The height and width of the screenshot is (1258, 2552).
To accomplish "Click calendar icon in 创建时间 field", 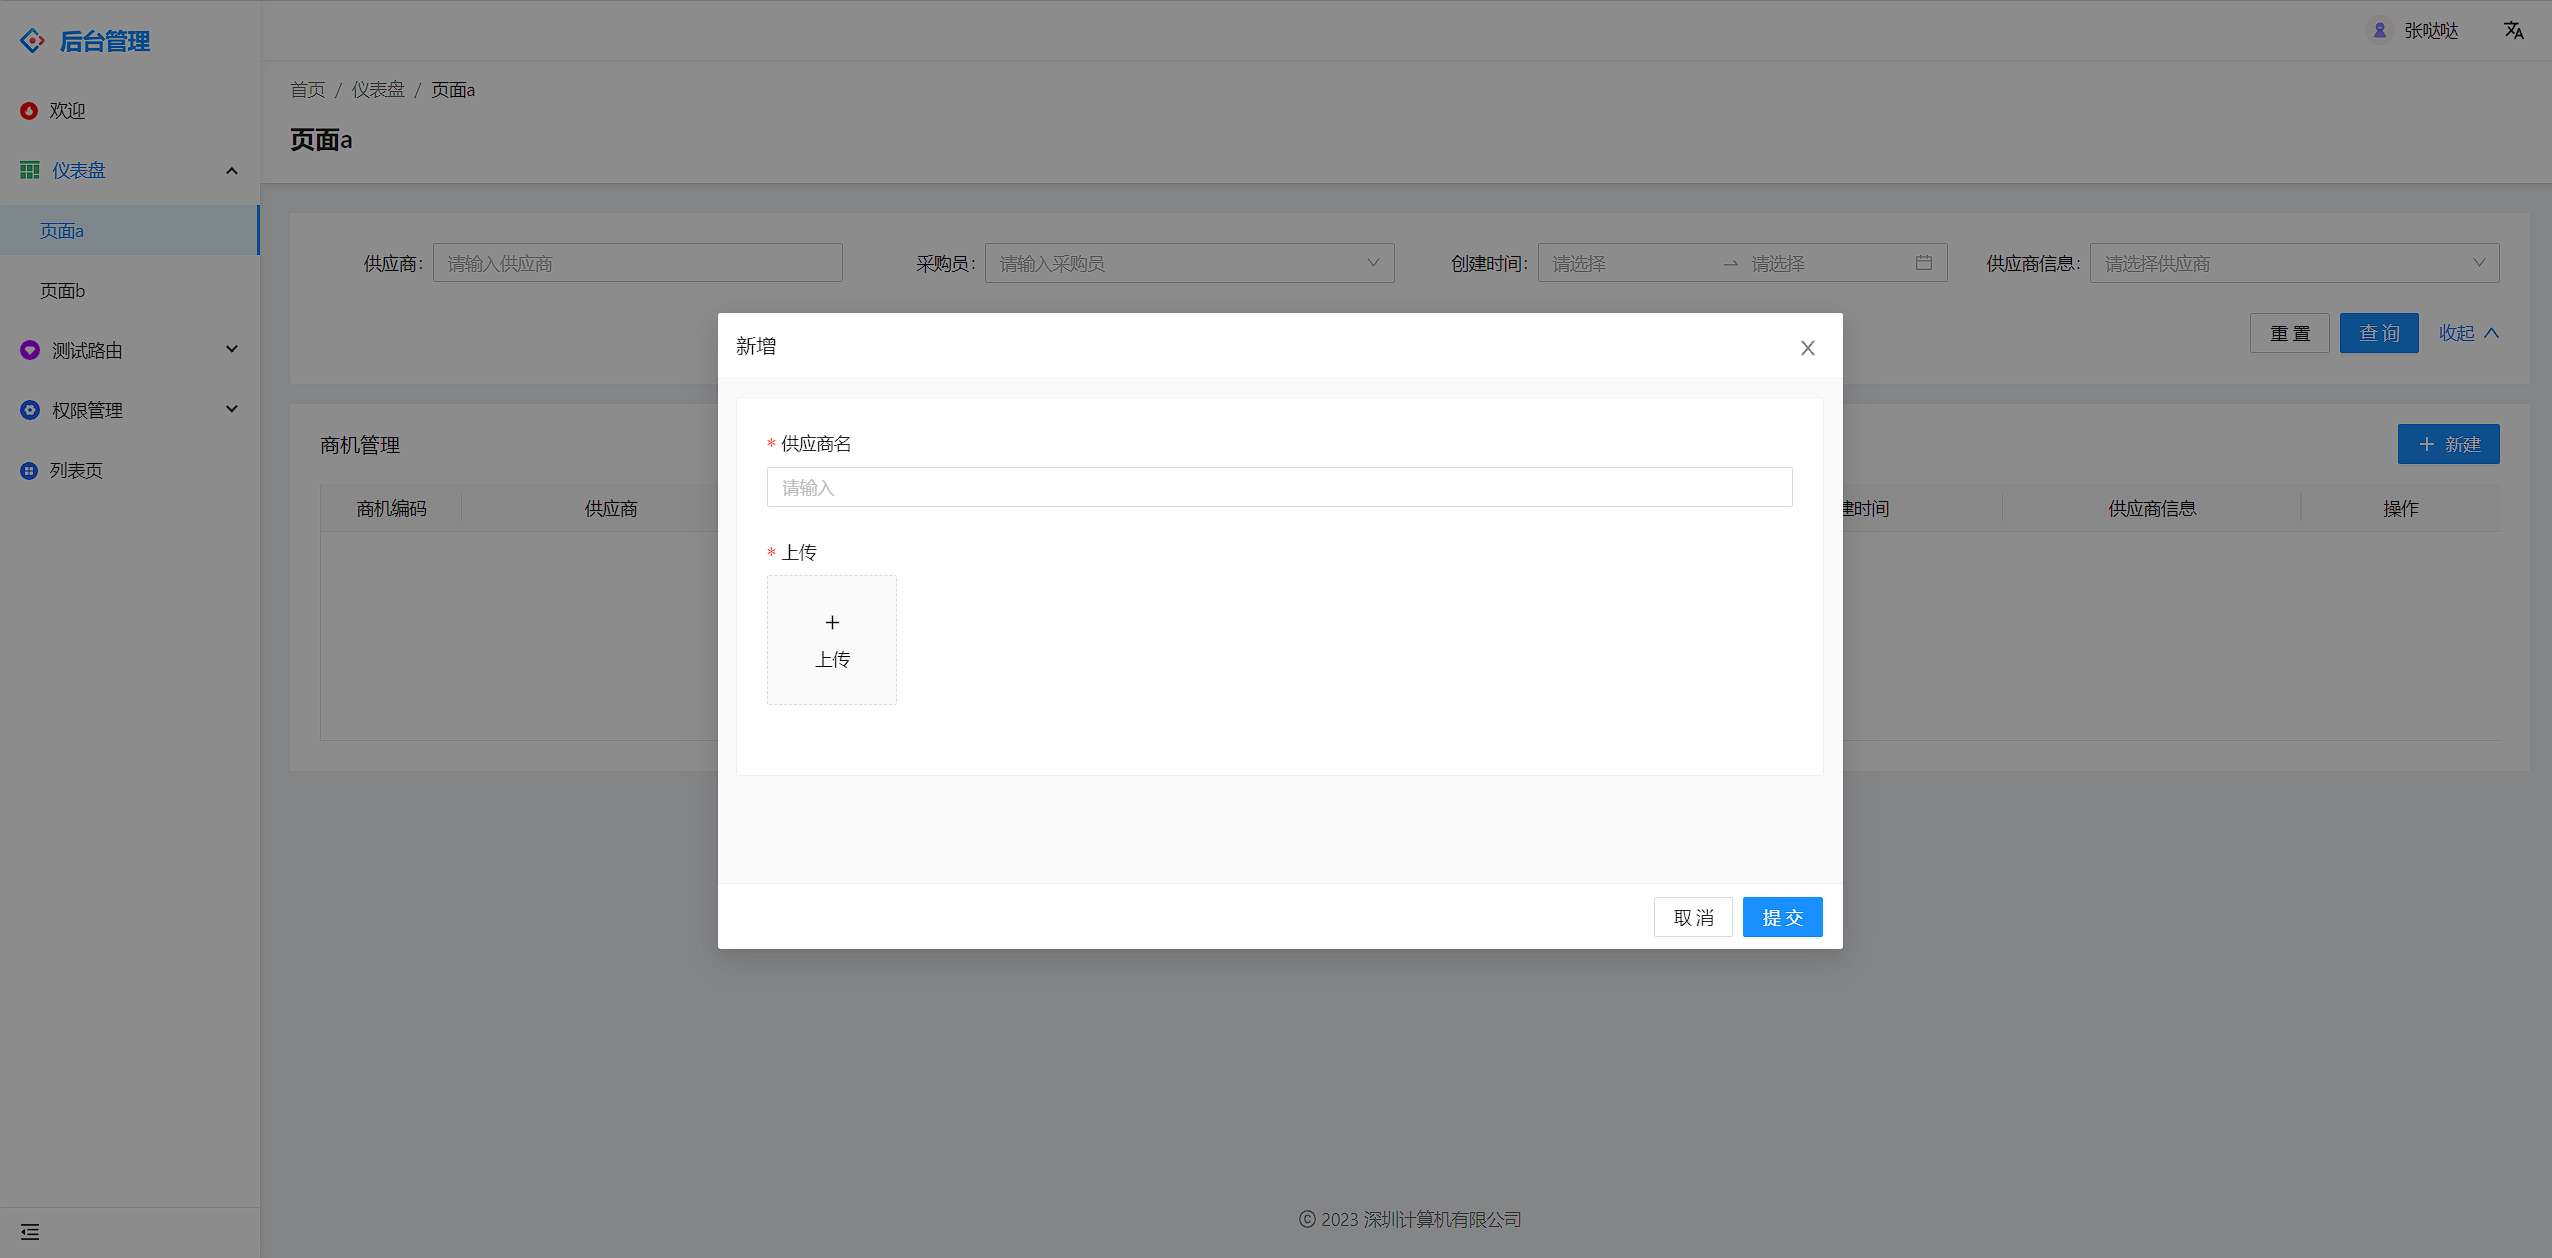I will [x=1924, y=263].
